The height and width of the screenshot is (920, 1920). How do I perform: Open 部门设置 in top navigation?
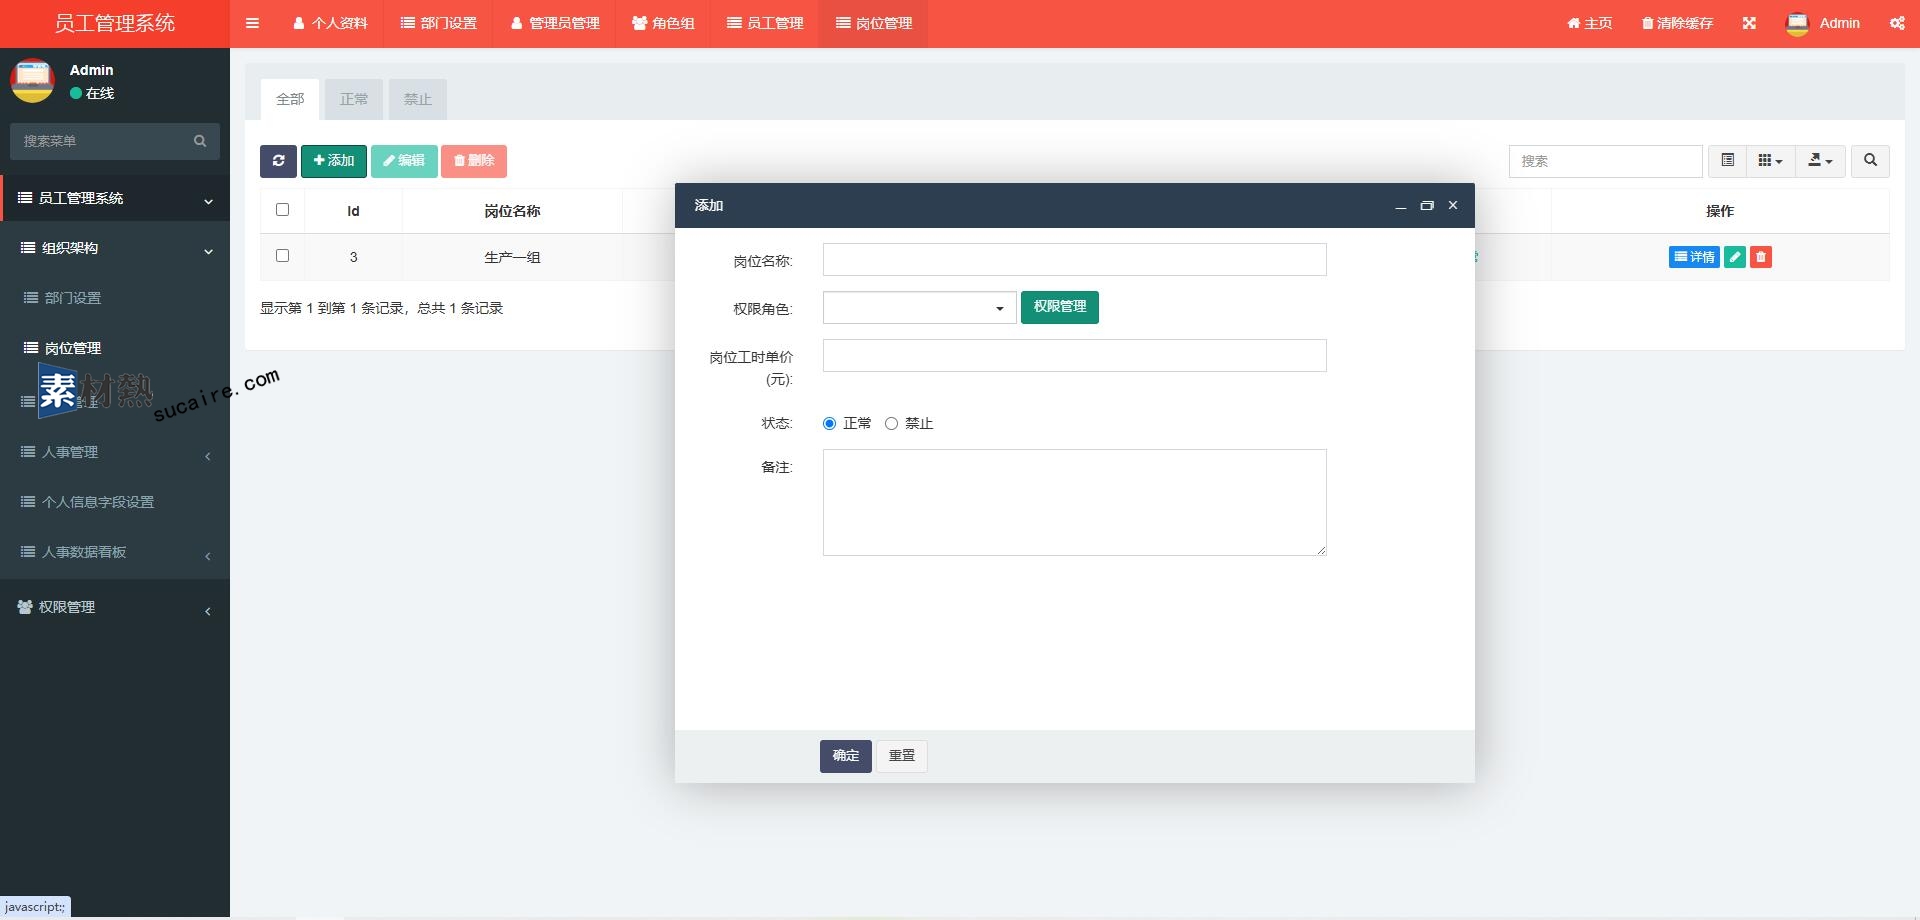tap(439, 23)
